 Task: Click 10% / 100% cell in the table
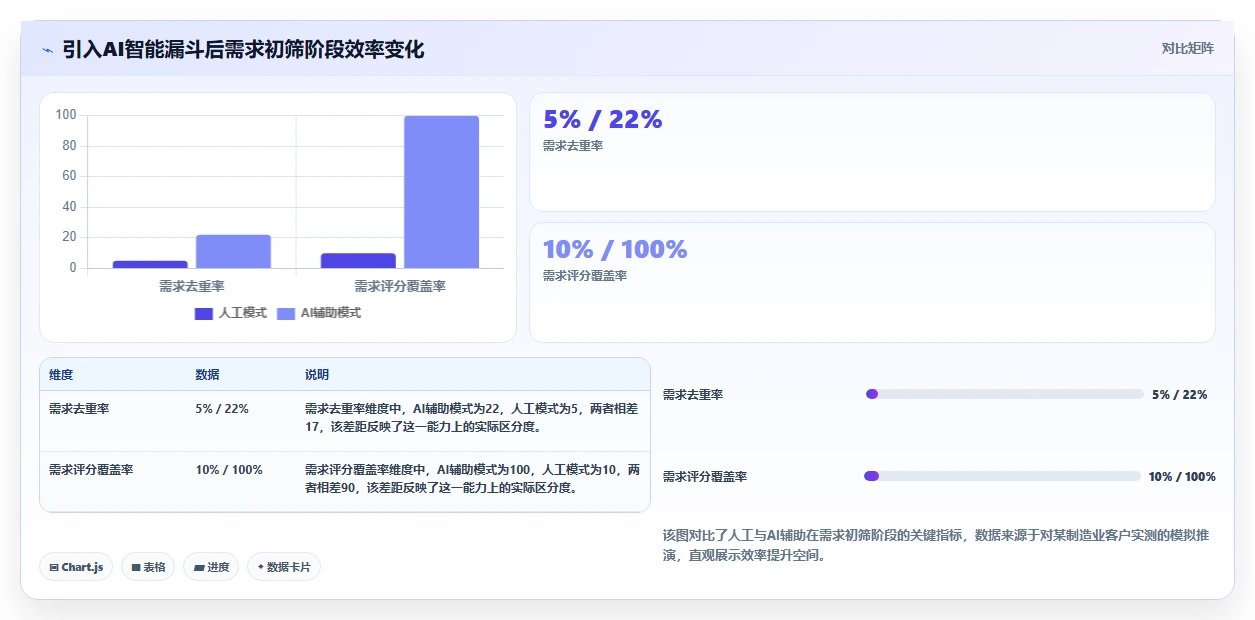tap(229, 470)
